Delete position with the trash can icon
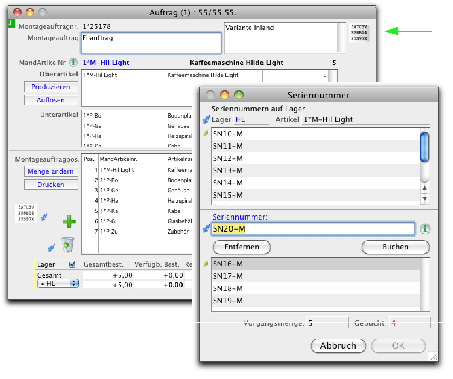Image resolution: width=453 pixels, height=379 pixels. point(68,244)
